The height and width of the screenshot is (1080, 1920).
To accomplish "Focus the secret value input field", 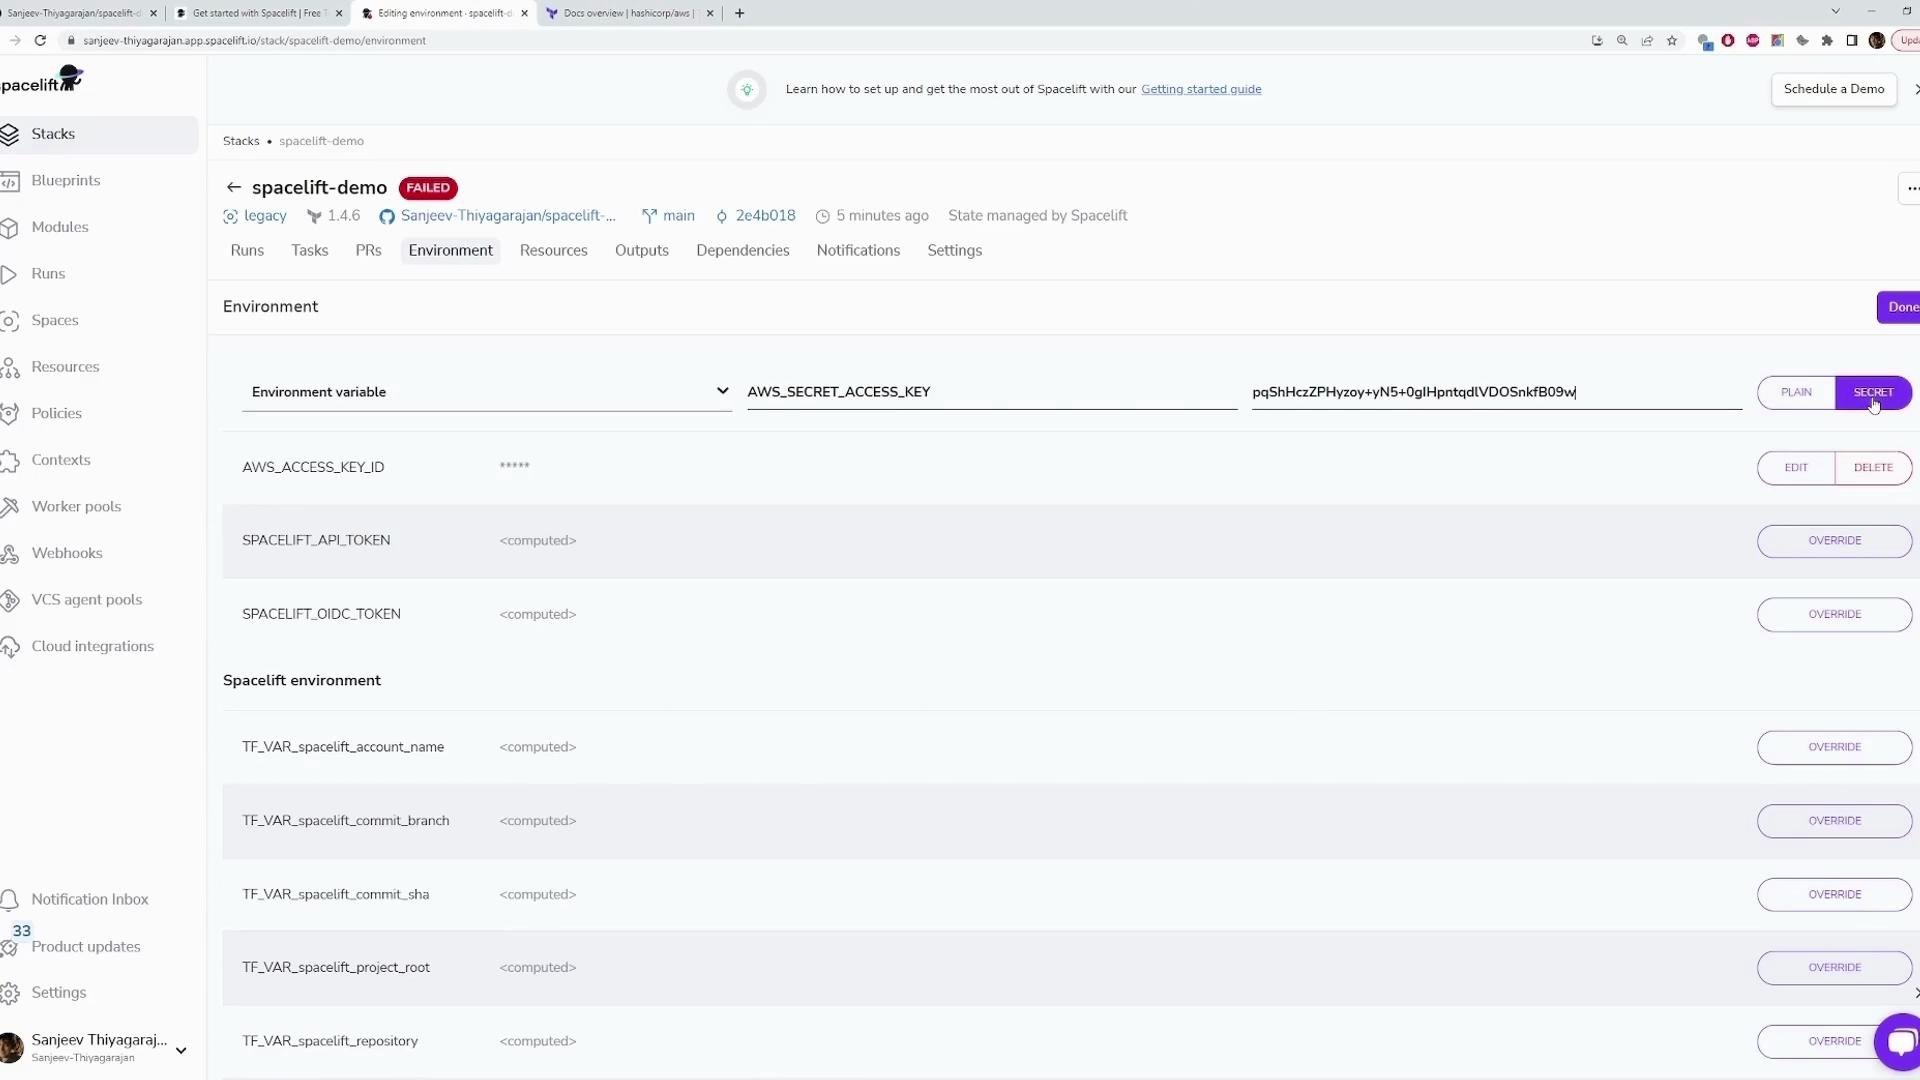I will pos(1496,392).
